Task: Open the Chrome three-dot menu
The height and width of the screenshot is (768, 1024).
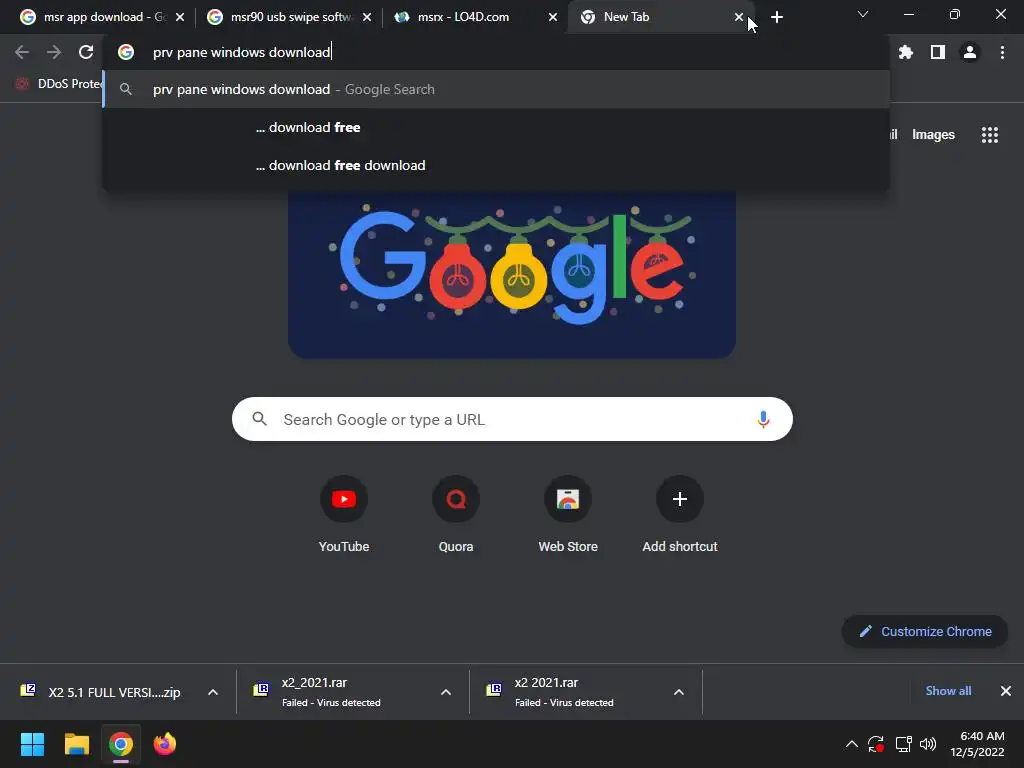Action: tap(1002, 52)
